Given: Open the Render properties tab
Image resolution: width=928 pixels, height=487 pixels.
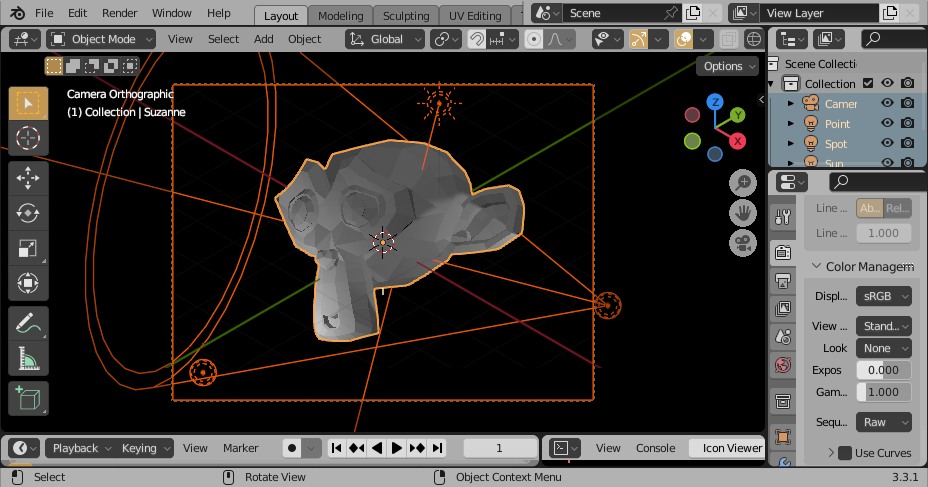Looking at the screenshot, I should [783, 253].
